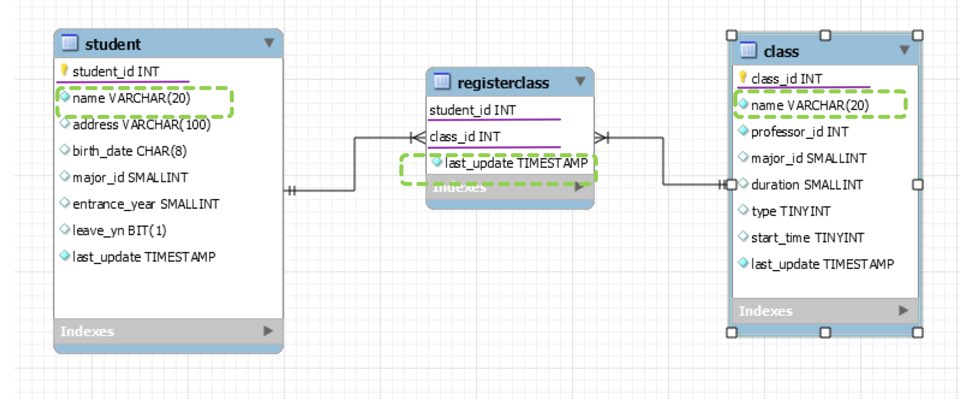Select duration SMALLINT column
The height and width of the screenshot is (399, 960).
point(807,185)
